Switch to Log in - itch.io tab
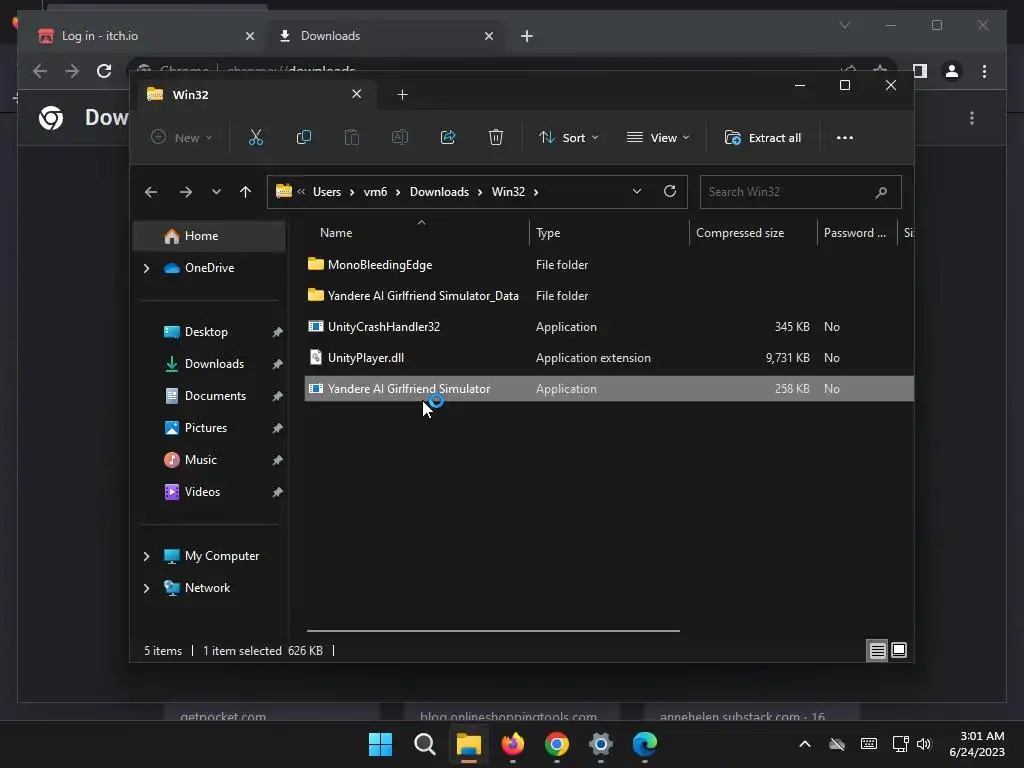Screen dimensions: 1024x768 (x=145, y=36)
